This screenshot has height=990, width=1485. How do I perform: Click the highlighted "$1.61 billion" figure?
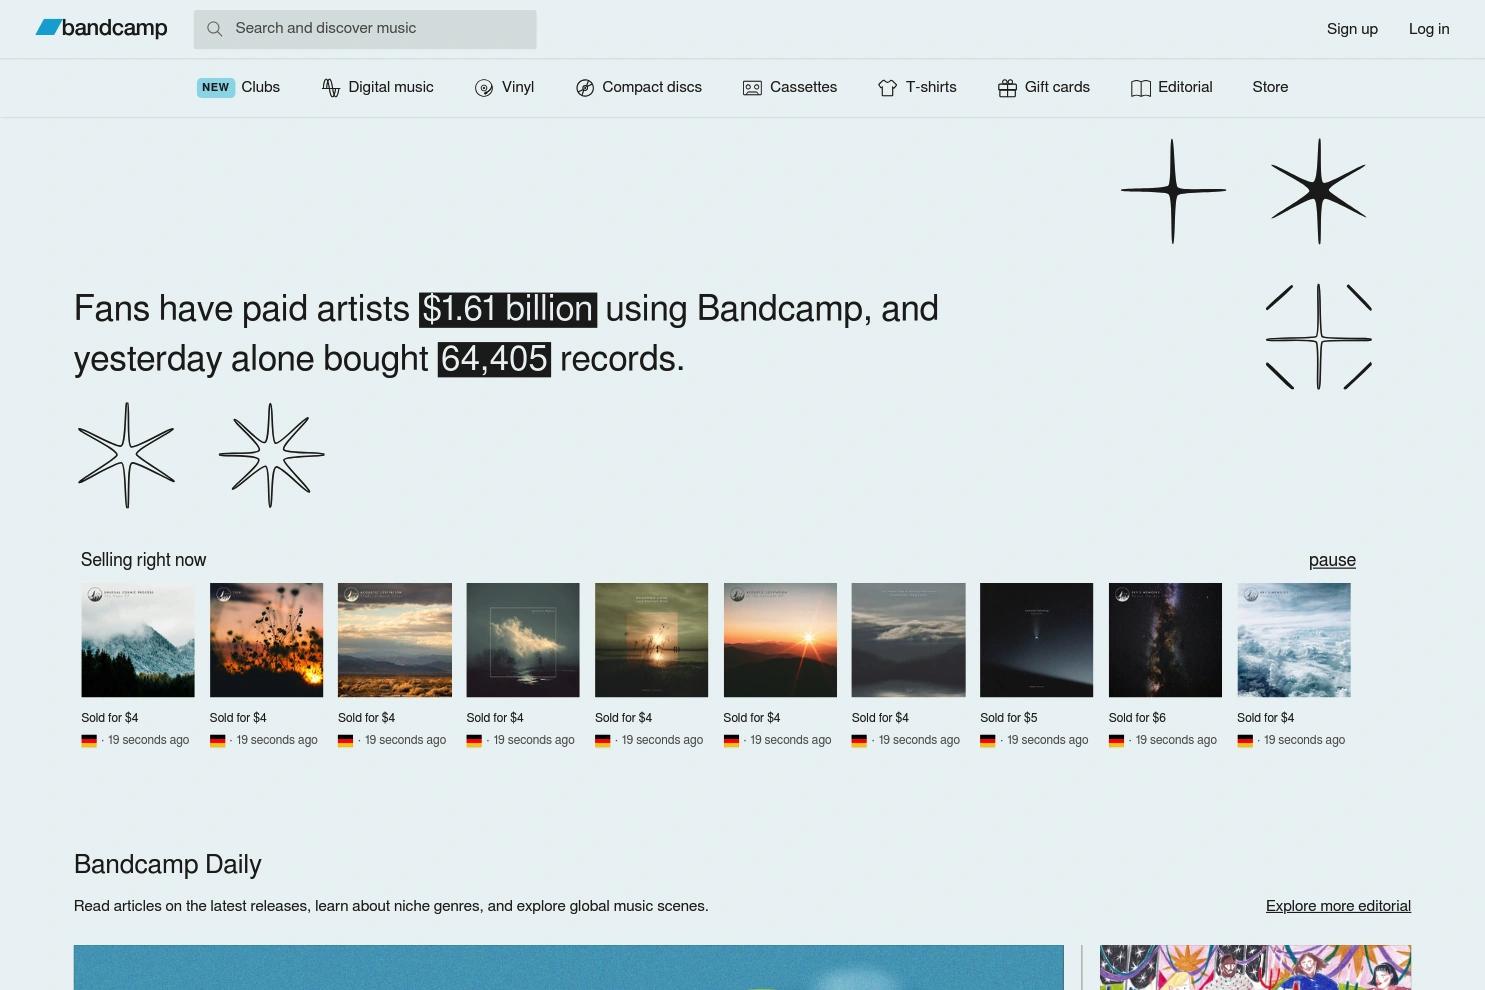pyautogui.click(x=508, y=310)
